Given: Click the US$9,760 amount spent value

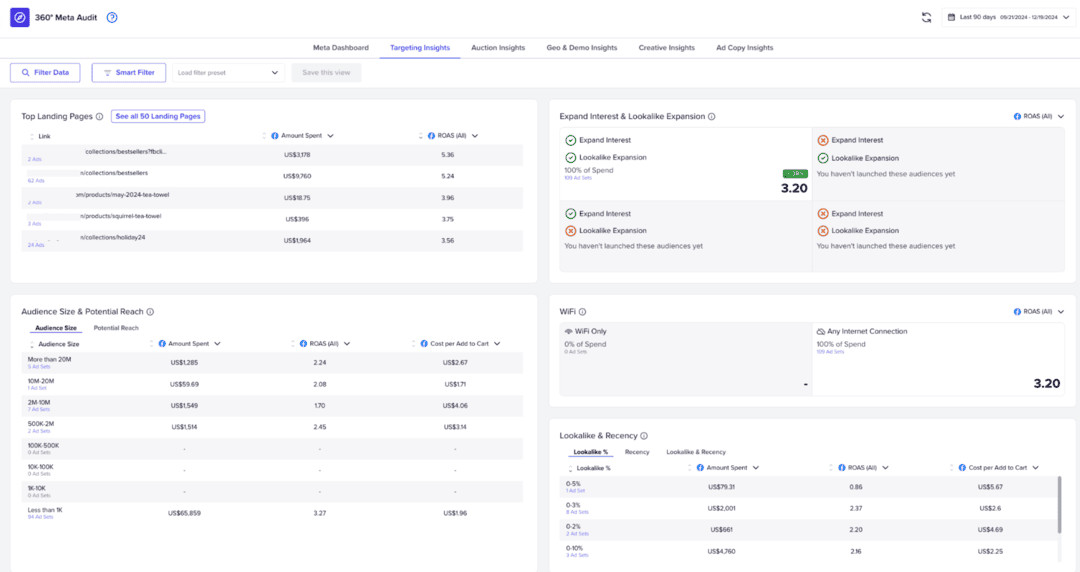Looking at the screenshot, I should pos(297,176).
